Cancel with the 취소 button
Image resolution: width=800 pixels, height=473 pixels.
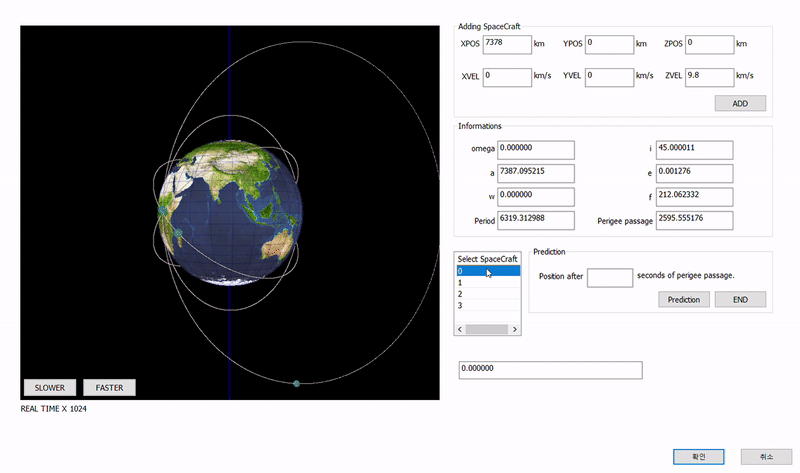coord(766,457)
